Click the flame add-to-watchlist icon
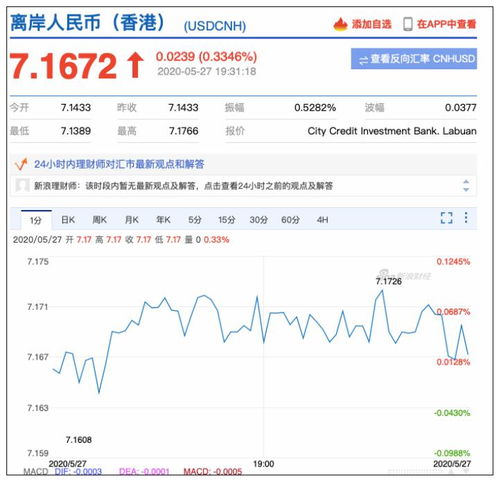Image resolution: width=499 pixels, height=481 pixels. [x=340, y=24]
